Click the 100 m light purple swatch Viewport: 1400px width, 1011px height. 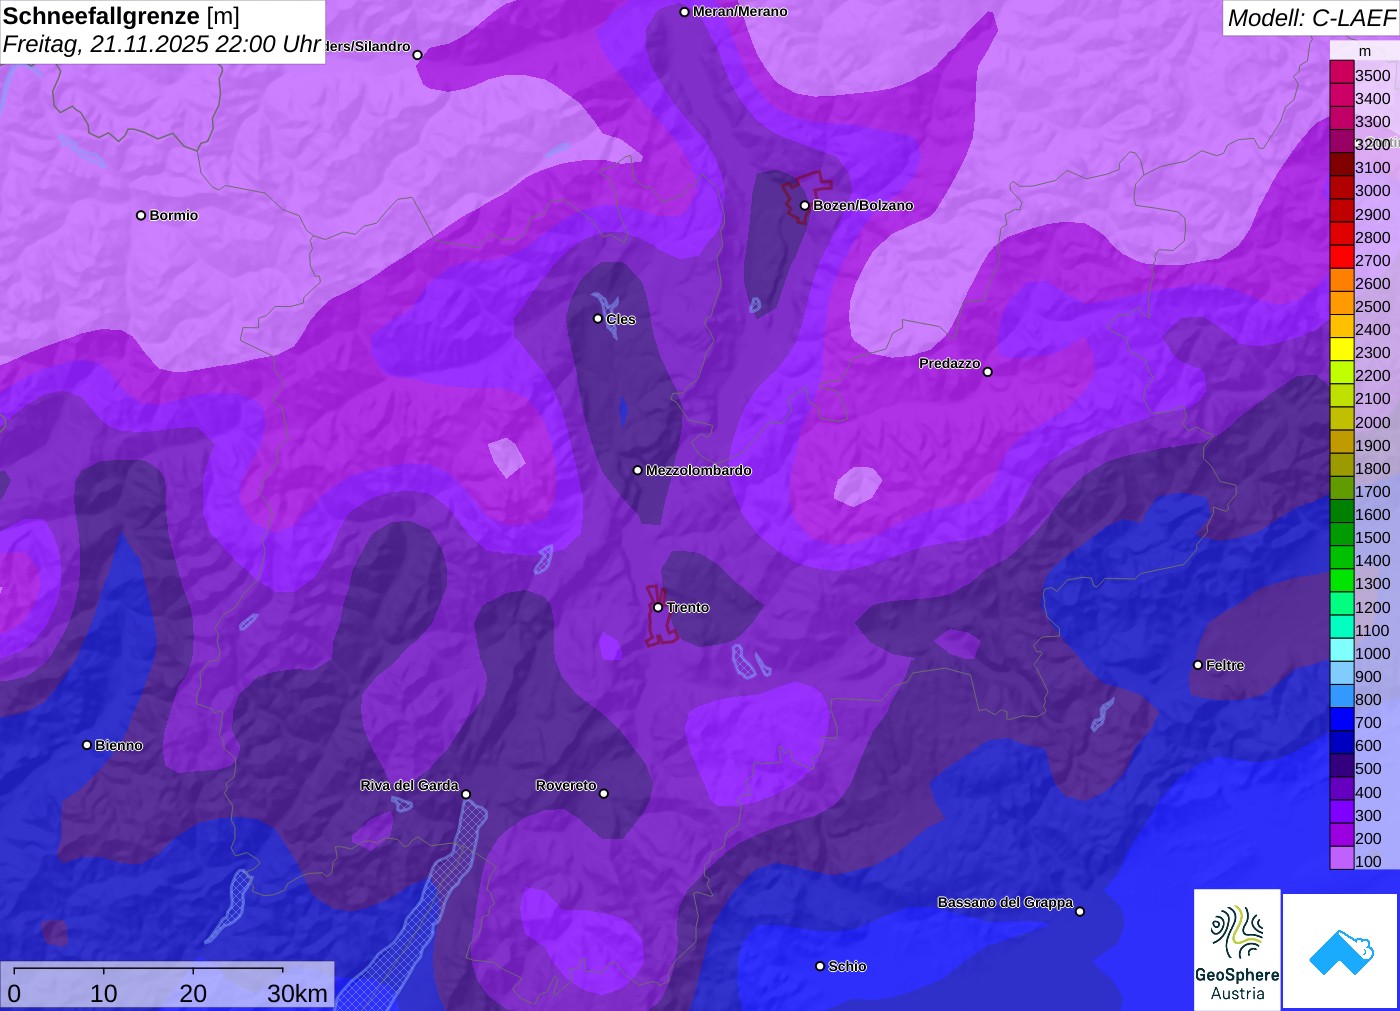tap(1341, 858)
